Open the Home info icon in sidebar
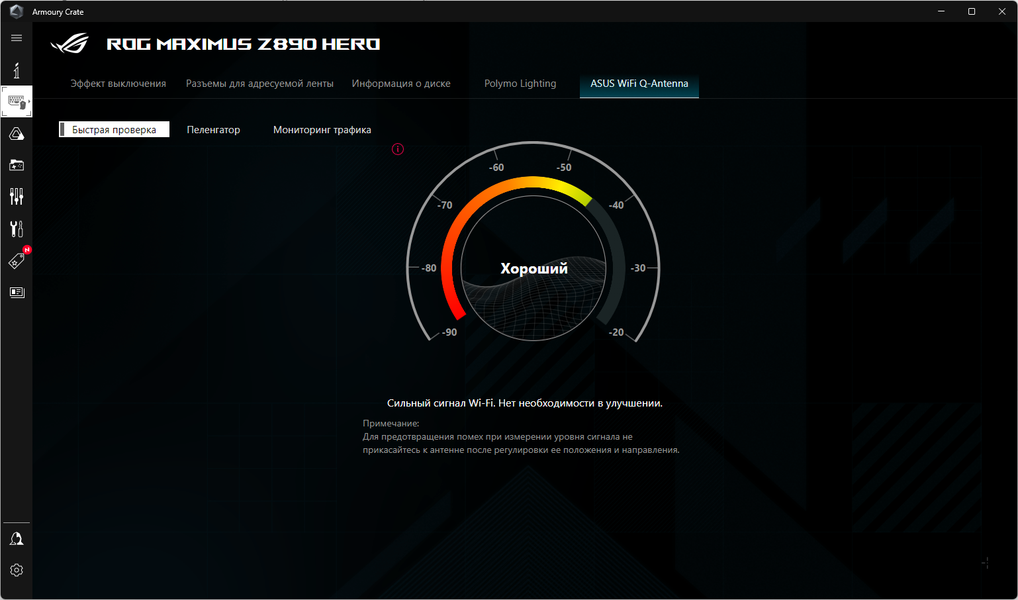The height and width of the screenshot is (600, 1018). (x=16, y=70)
